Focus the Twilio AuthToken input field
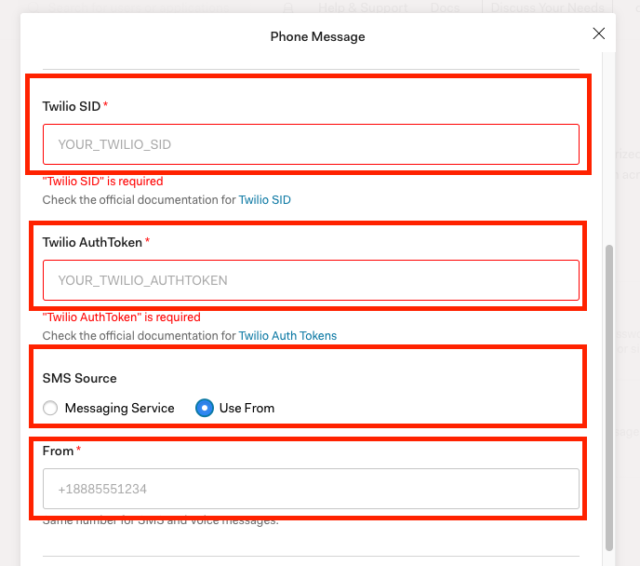The width and height of the screenshot is (640, 566). [x=311, y=280]
